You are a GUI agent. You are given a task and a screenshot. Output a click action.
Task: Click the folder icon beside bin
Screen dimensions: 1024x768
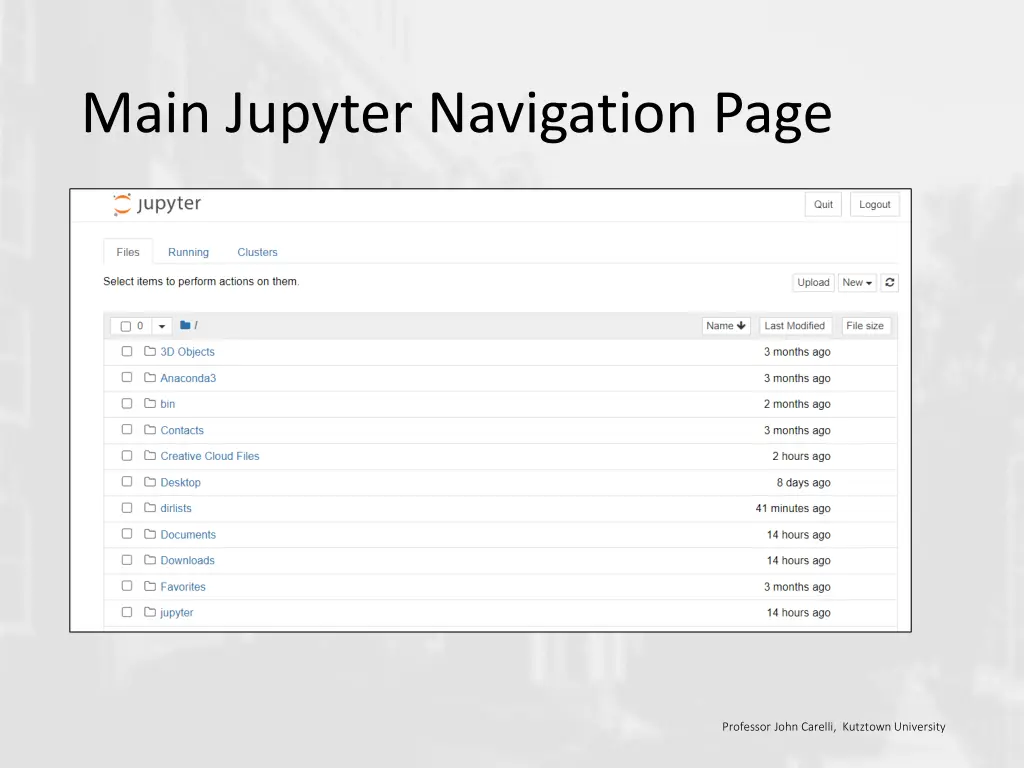coord(150,404)
